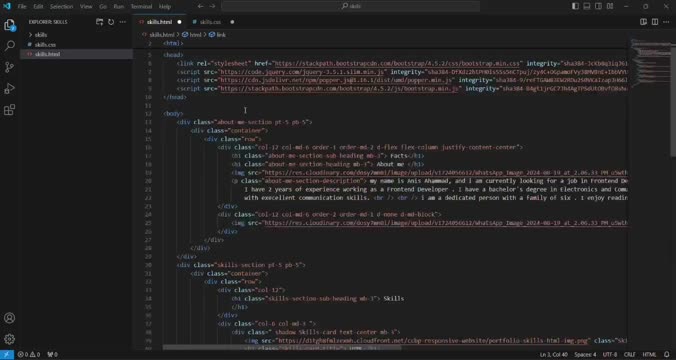676x360 pixels.
Task: Close unsaved skills.css tab dot
Action: click(x=232, y=22)
